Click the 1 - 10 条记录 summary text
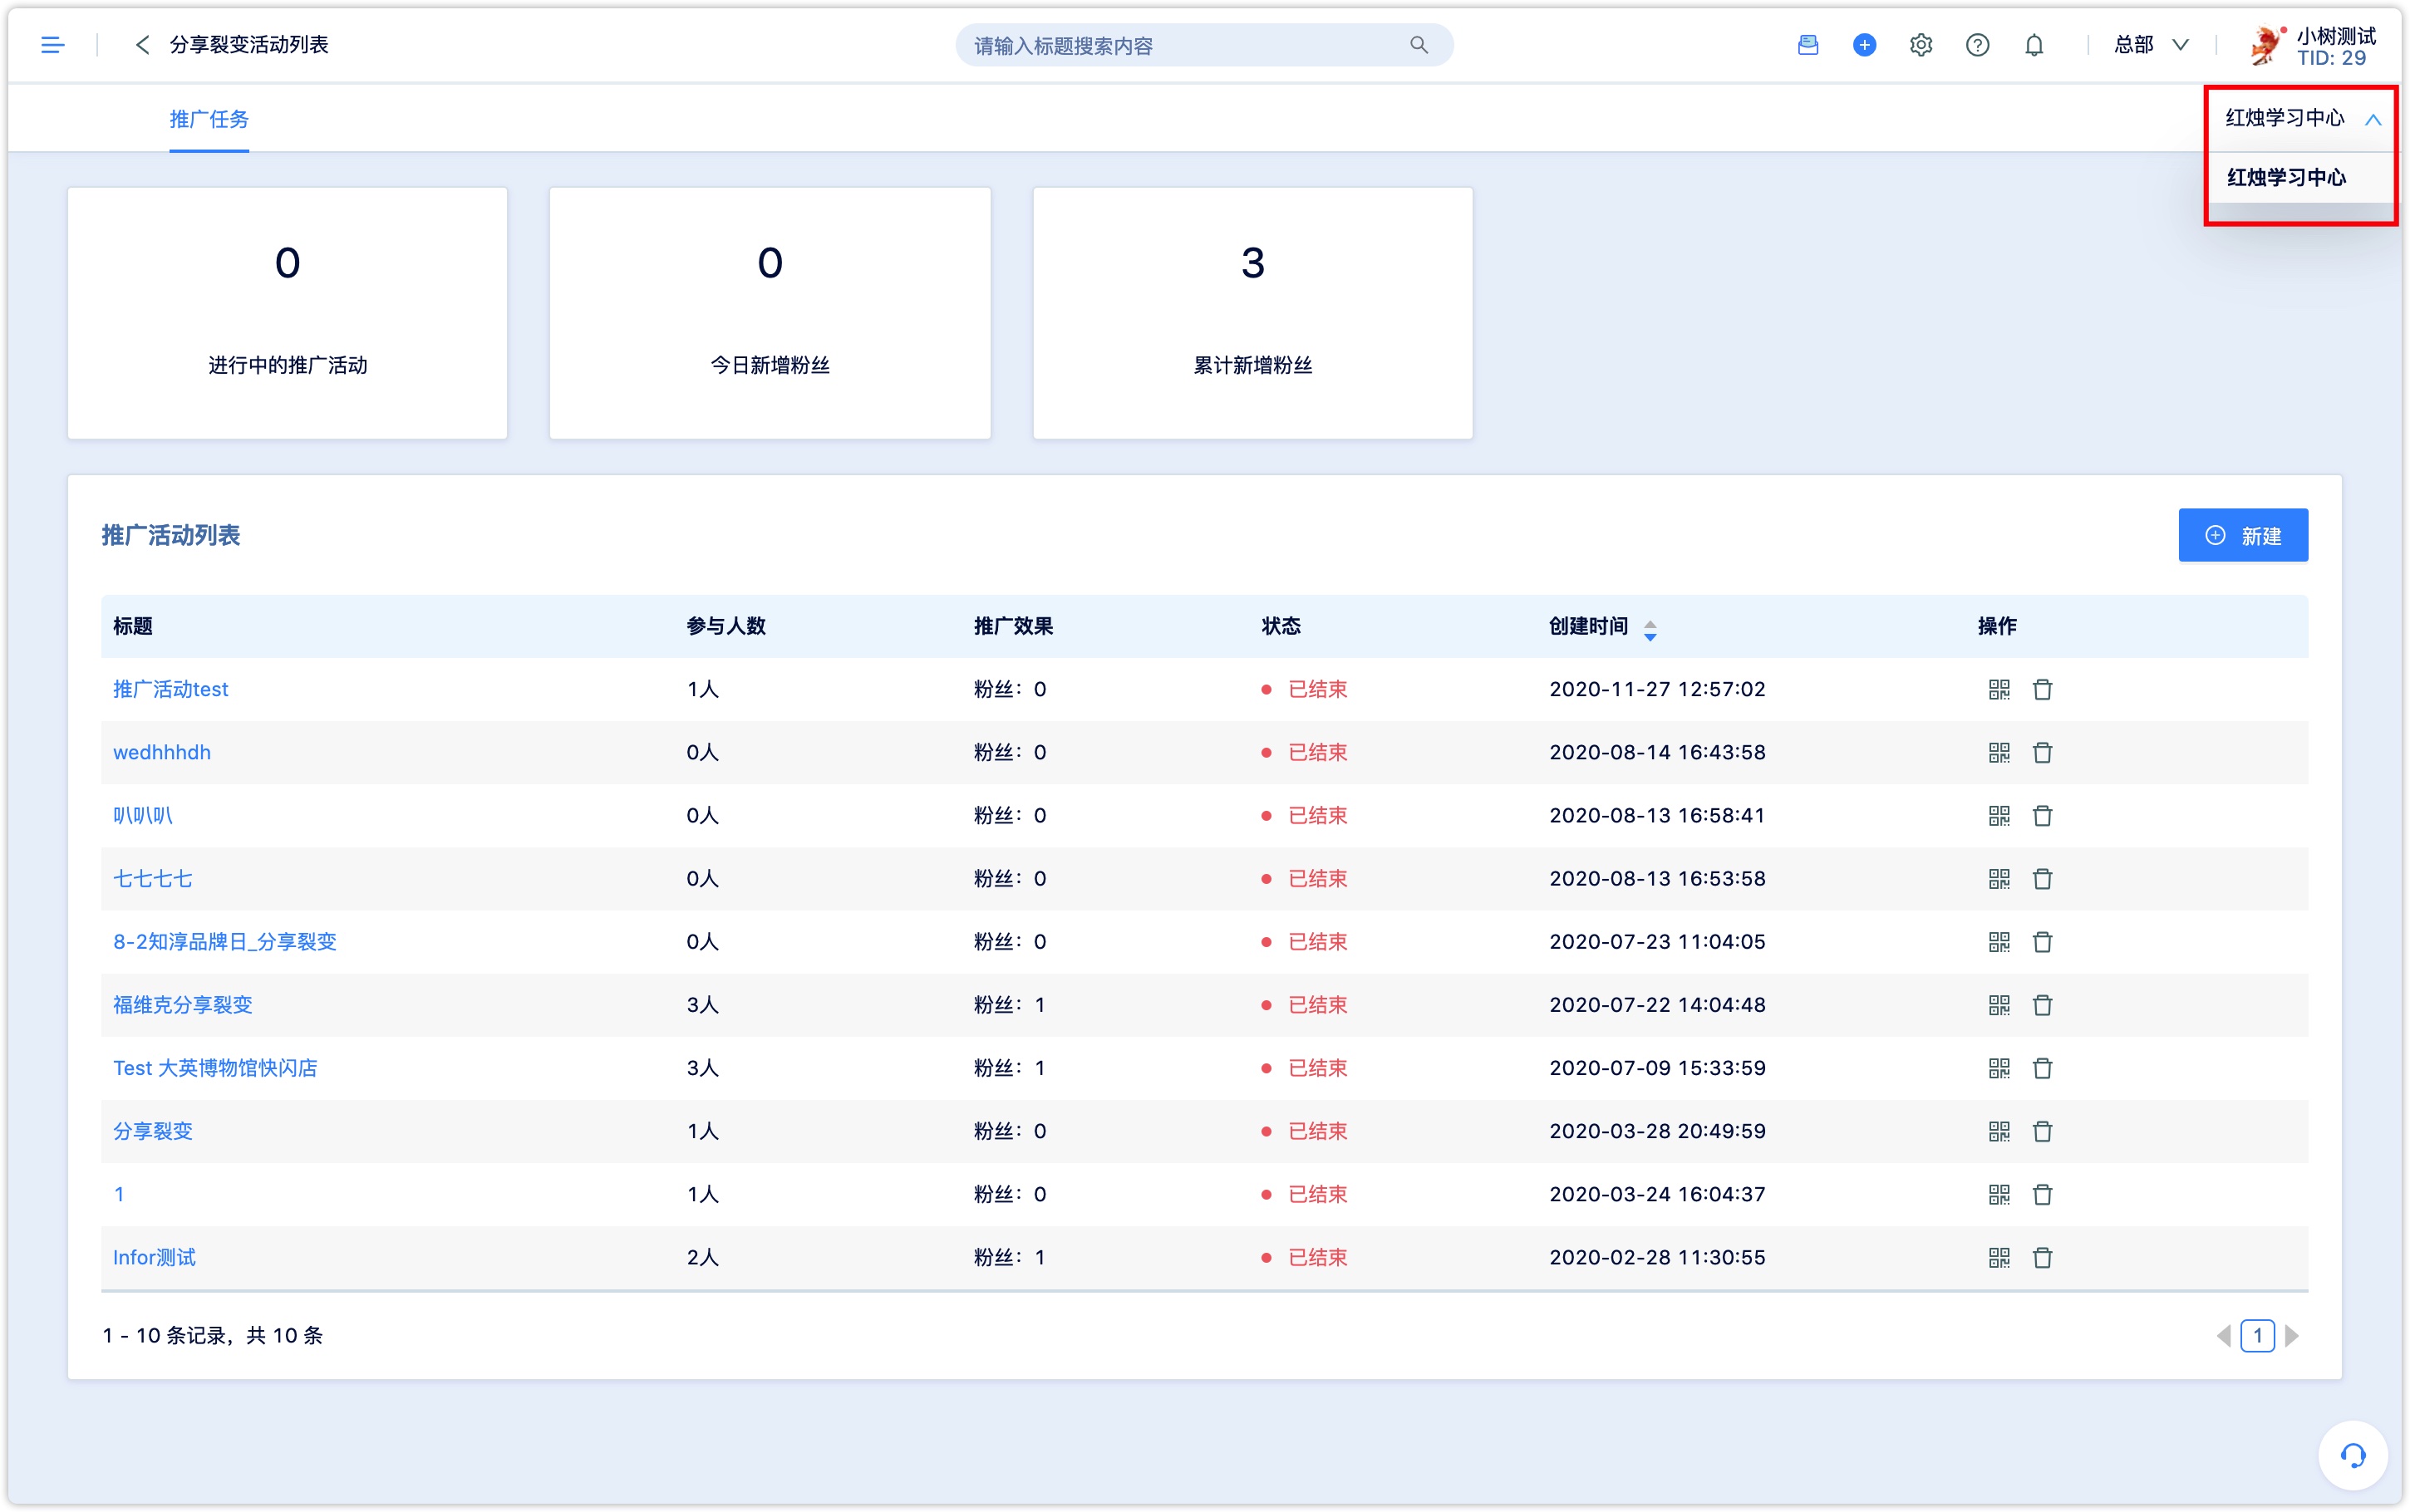The height and width of the screenshot is (1512, 2410). click(213, 1335)
